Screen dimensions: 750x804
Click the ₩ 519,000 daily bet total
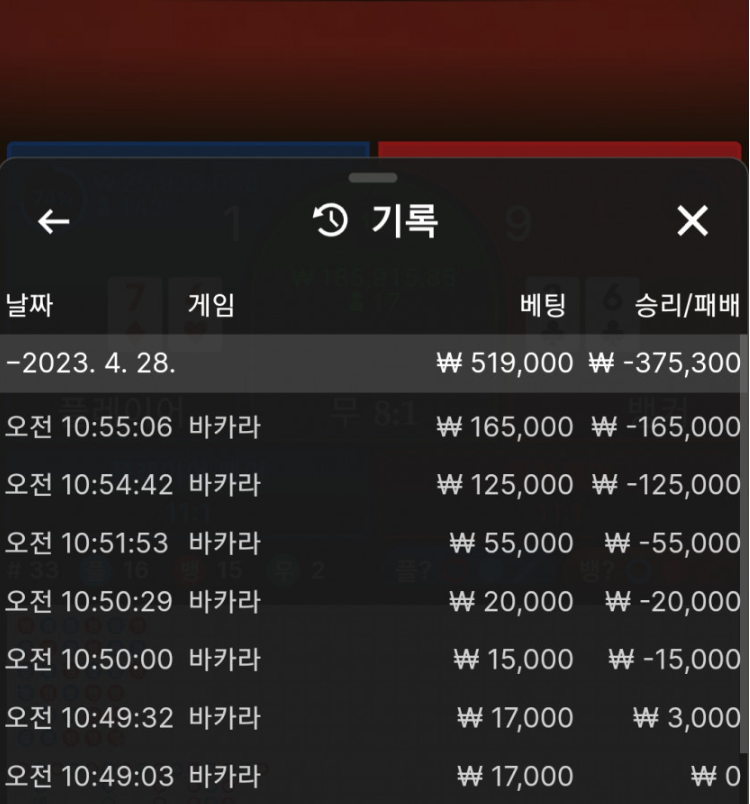tap(505, 363)
